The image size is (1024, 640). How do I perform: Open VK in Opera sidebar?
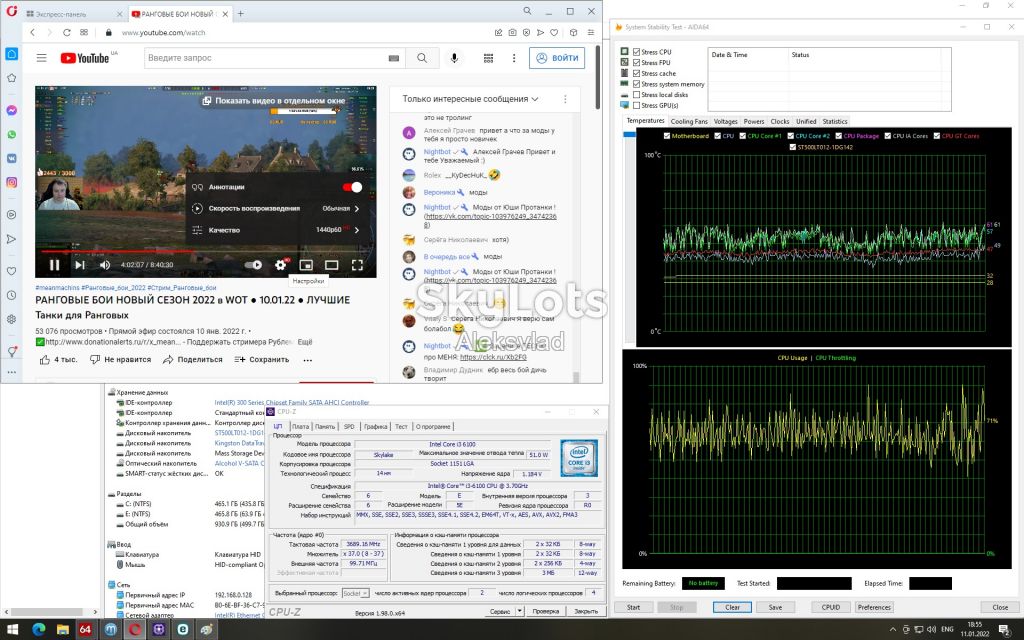click(12, 159)
